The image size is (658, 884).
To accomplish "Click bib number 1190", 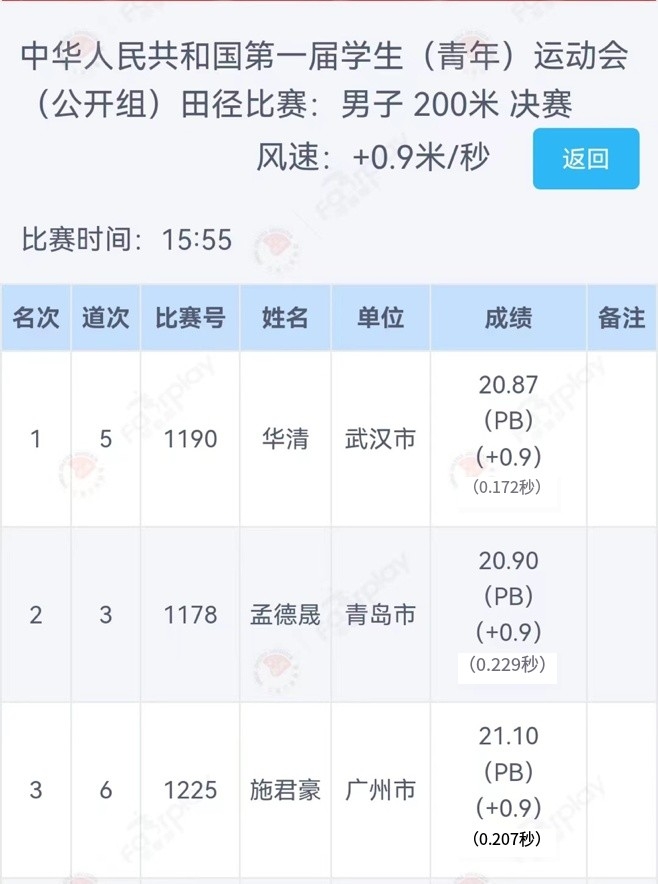I will coord(190,439).
